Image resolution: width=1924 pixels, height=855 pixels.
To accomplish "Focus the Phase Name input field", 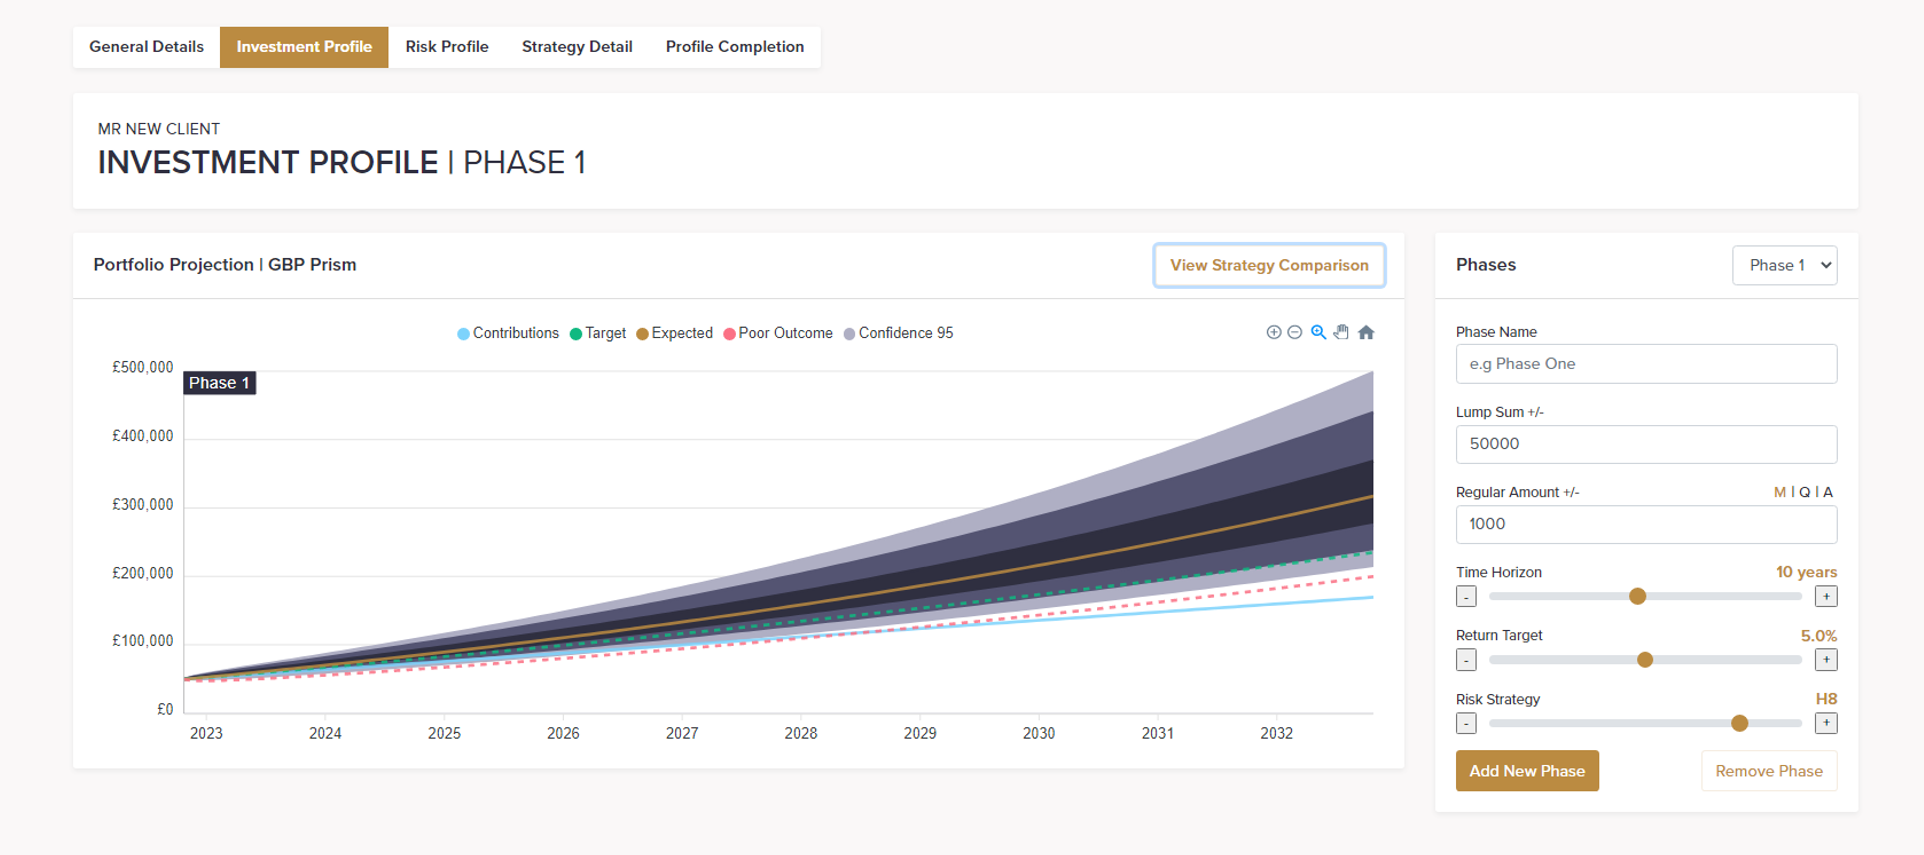I will point(1646,364).
